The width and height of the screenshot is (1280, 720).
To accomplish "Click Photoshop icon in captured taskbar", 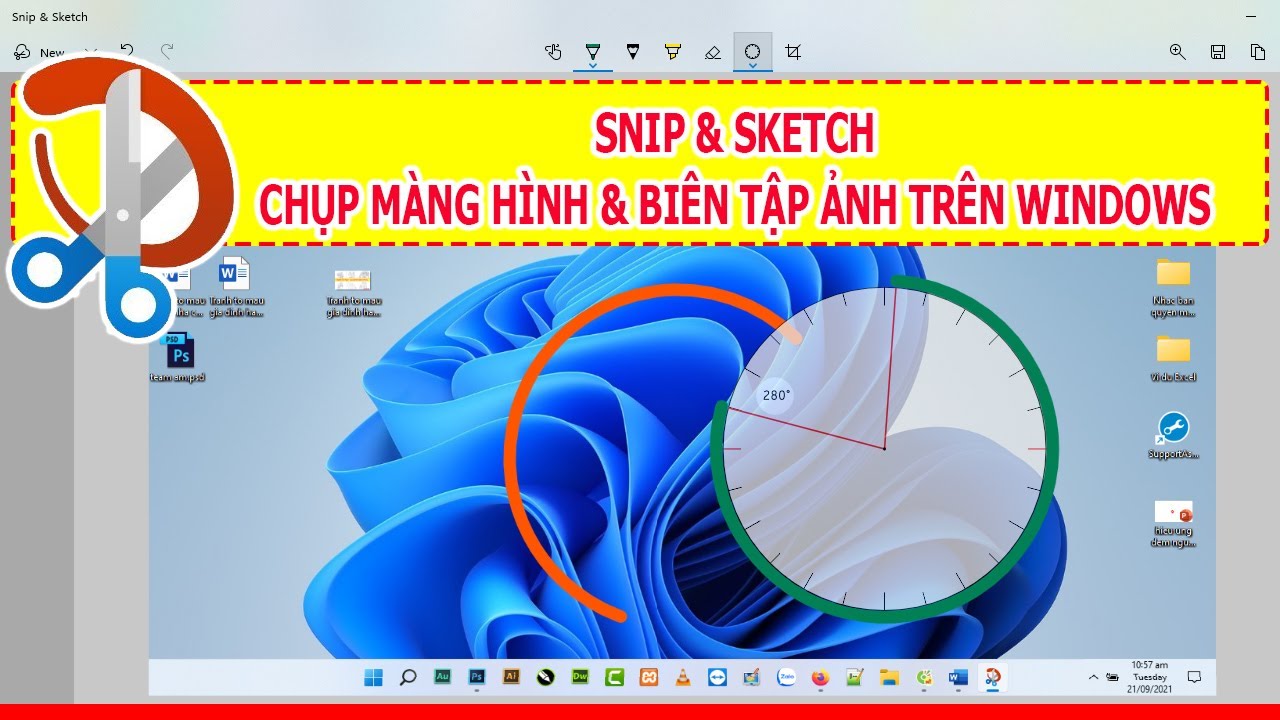I will (477, 677).
